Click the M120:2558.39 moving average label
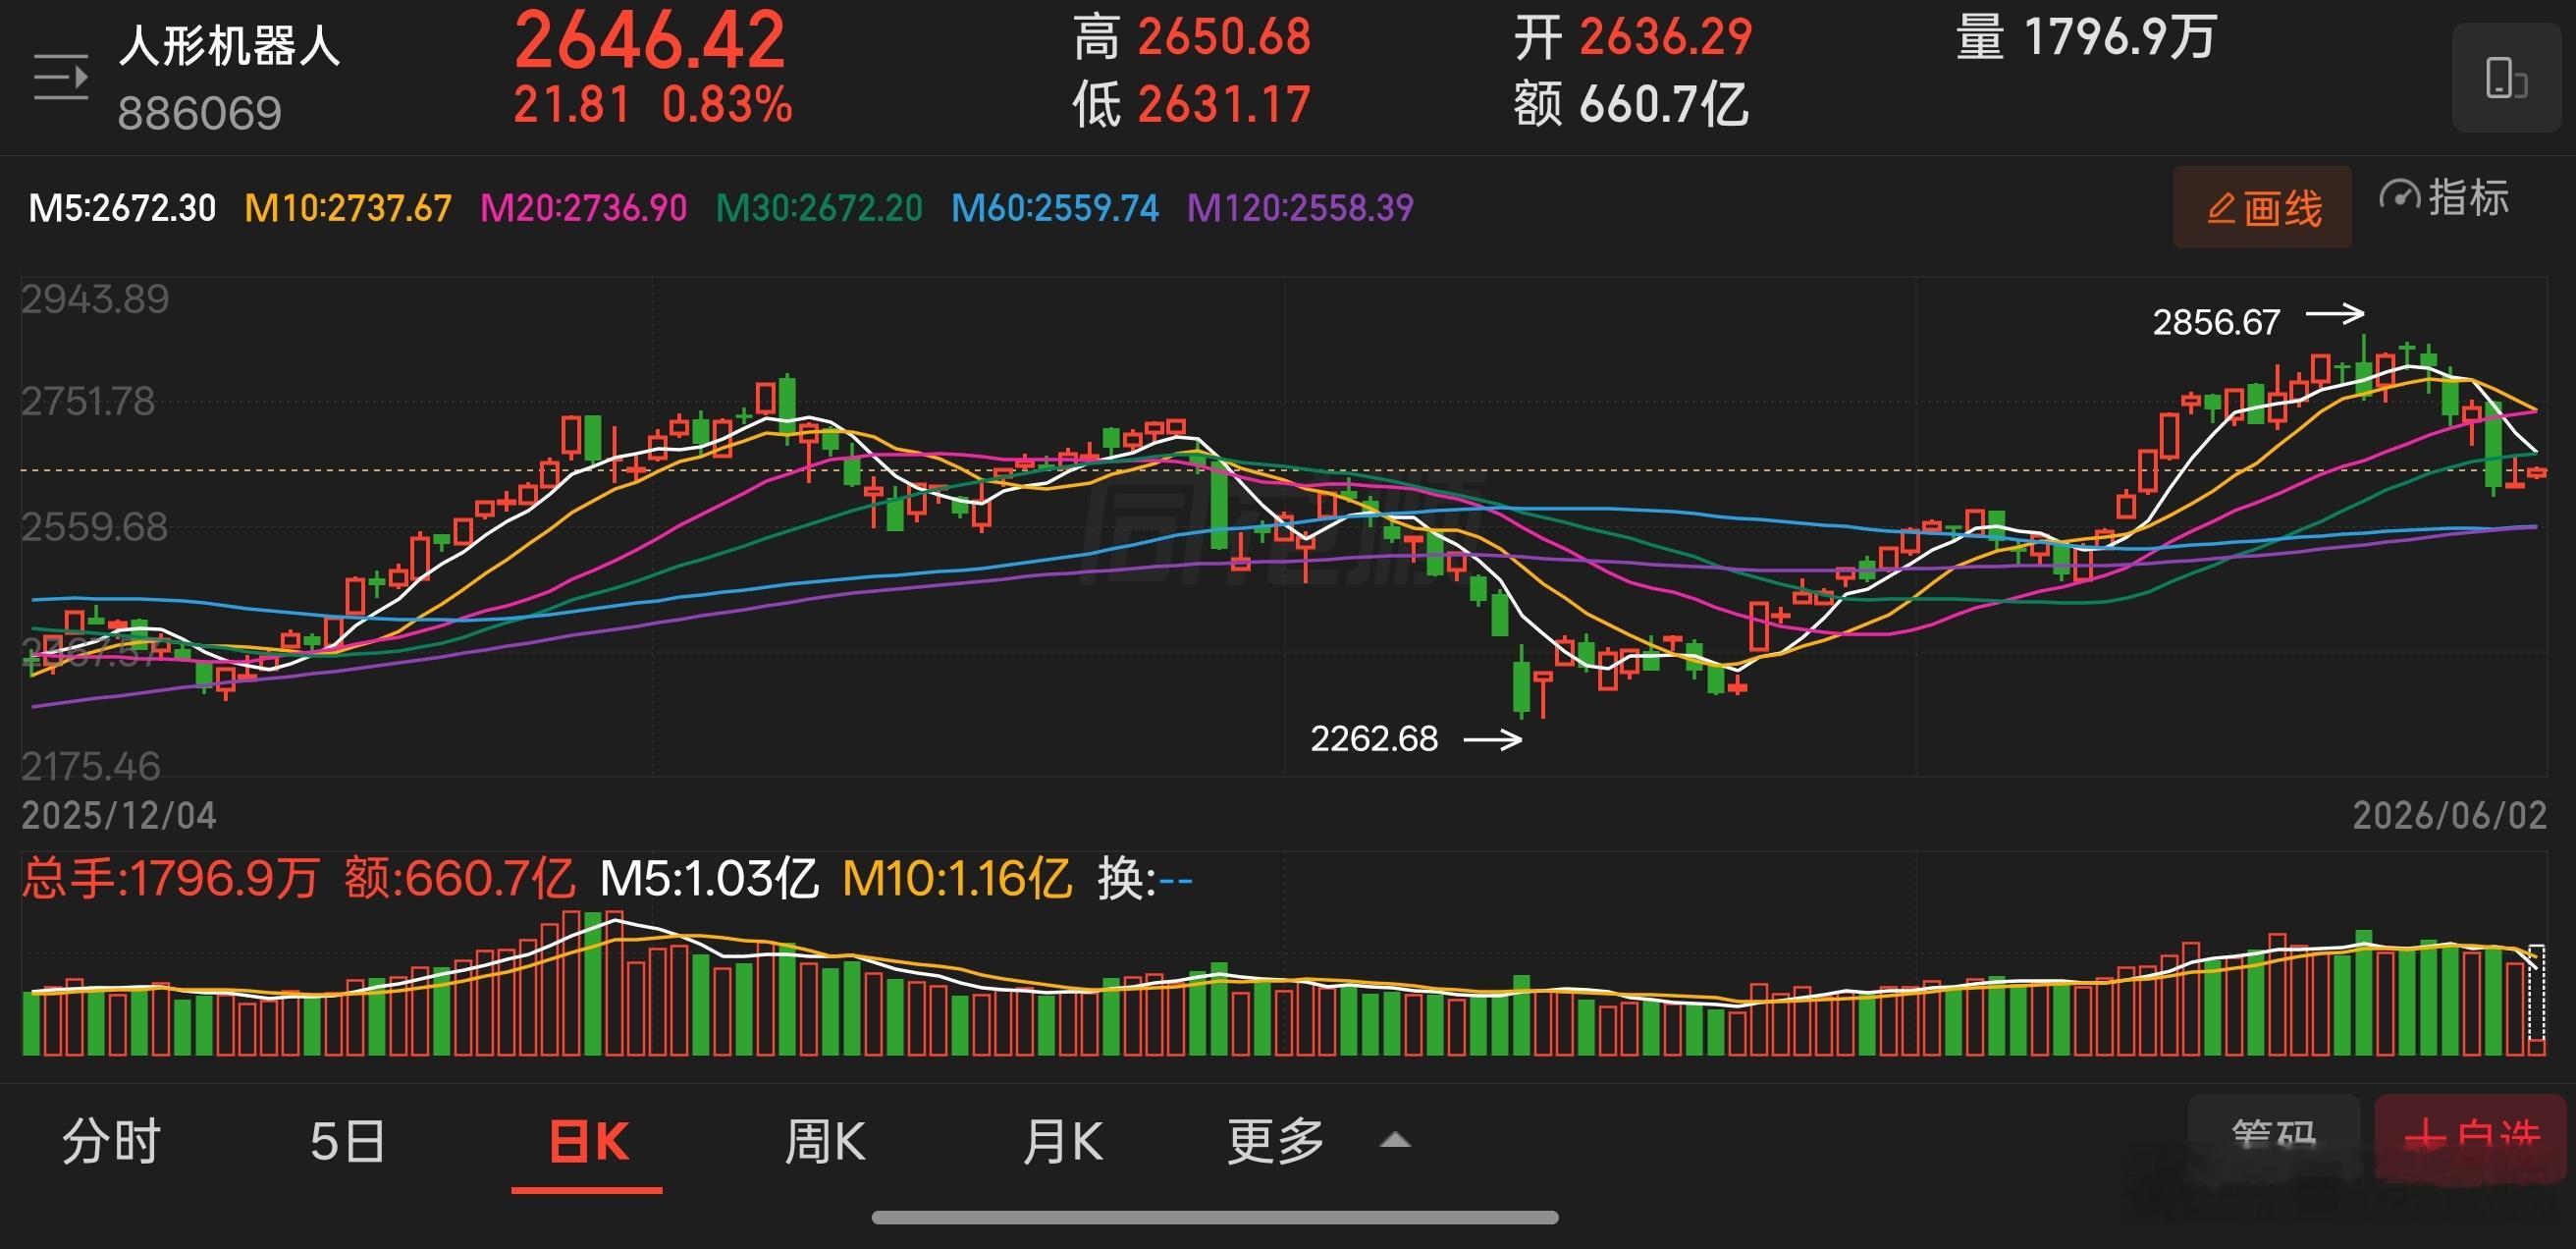 pos(1300,208)
